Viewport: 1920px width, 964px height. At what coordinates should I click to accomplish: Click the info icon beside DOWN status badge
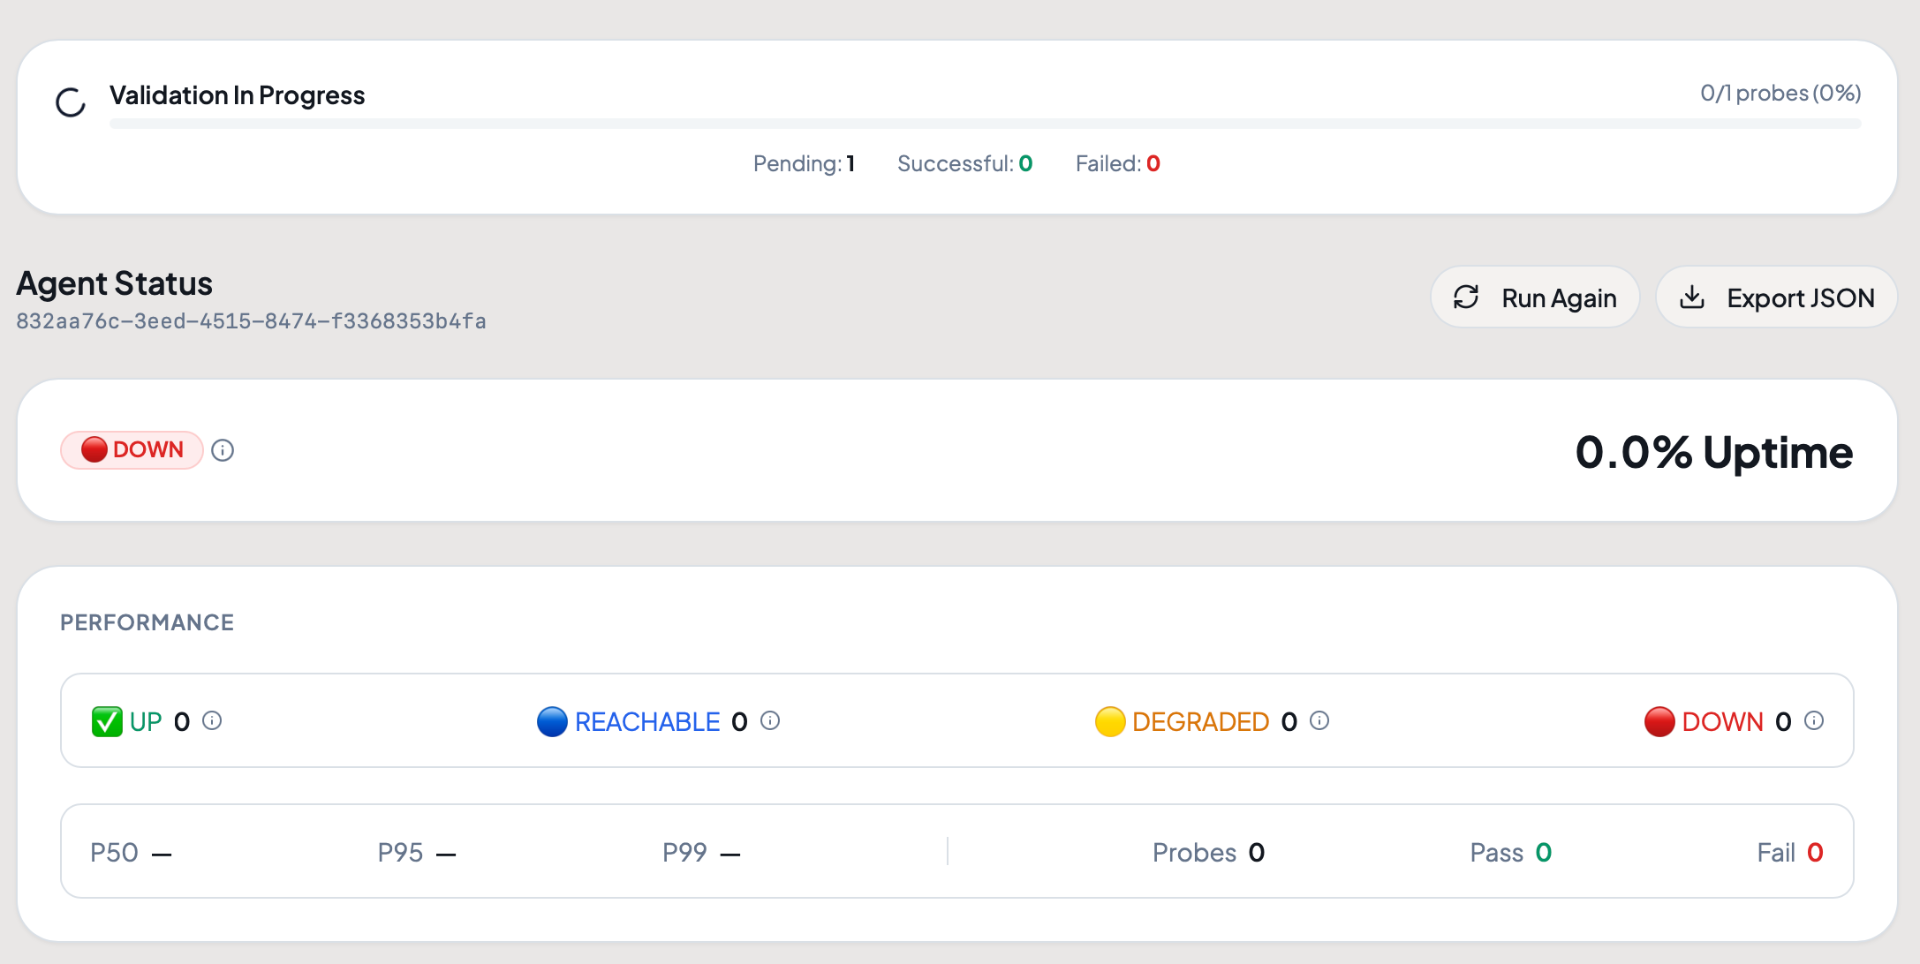tap(223, 451)
